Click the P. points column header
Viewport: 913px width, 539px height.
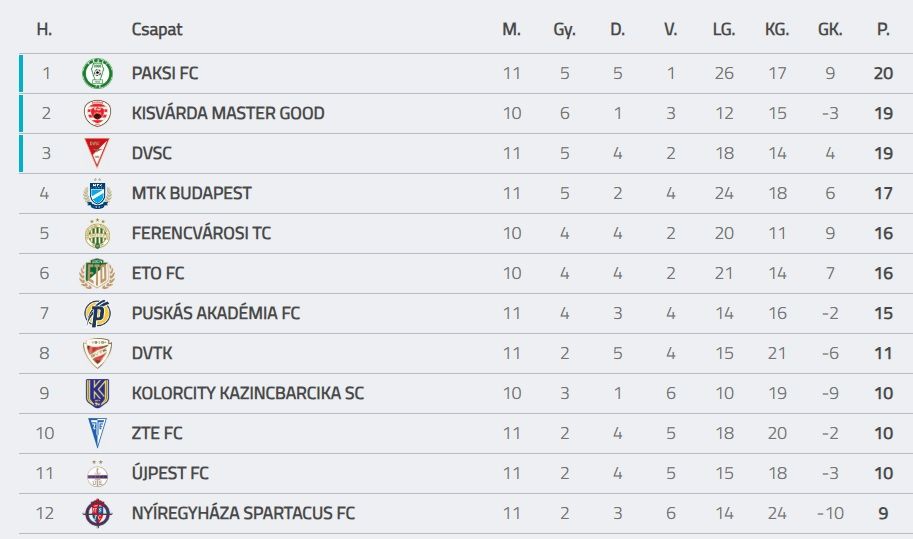coord(883,30)
